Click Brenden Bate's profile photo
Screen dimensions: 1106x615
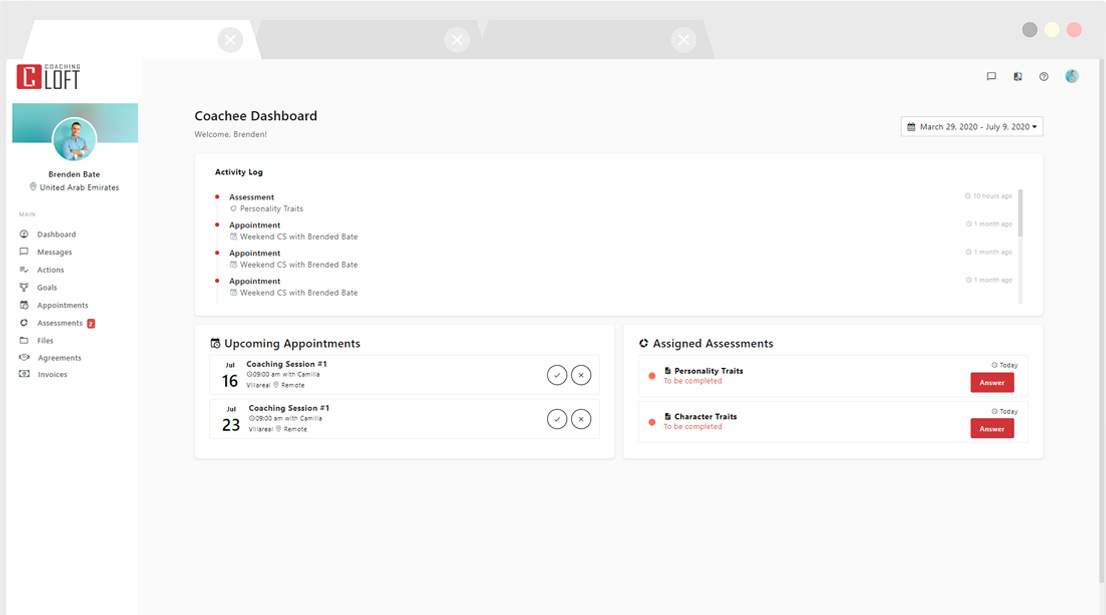tap(74, 140)
